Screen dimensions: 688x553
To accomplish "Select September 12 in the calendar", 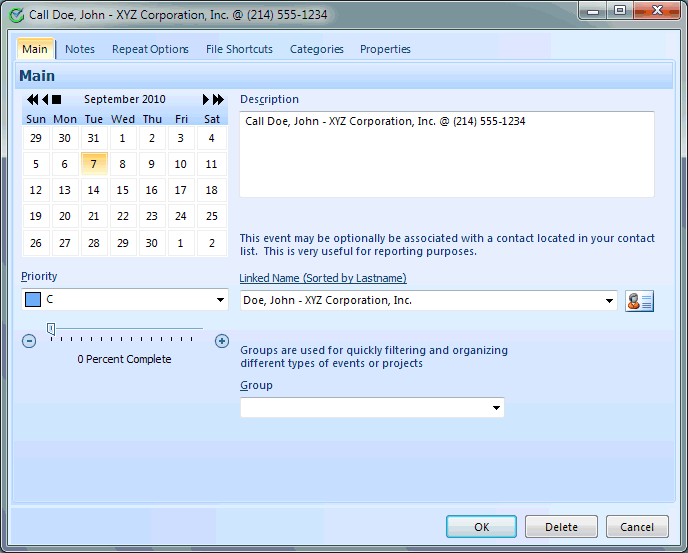I will 36,190.
